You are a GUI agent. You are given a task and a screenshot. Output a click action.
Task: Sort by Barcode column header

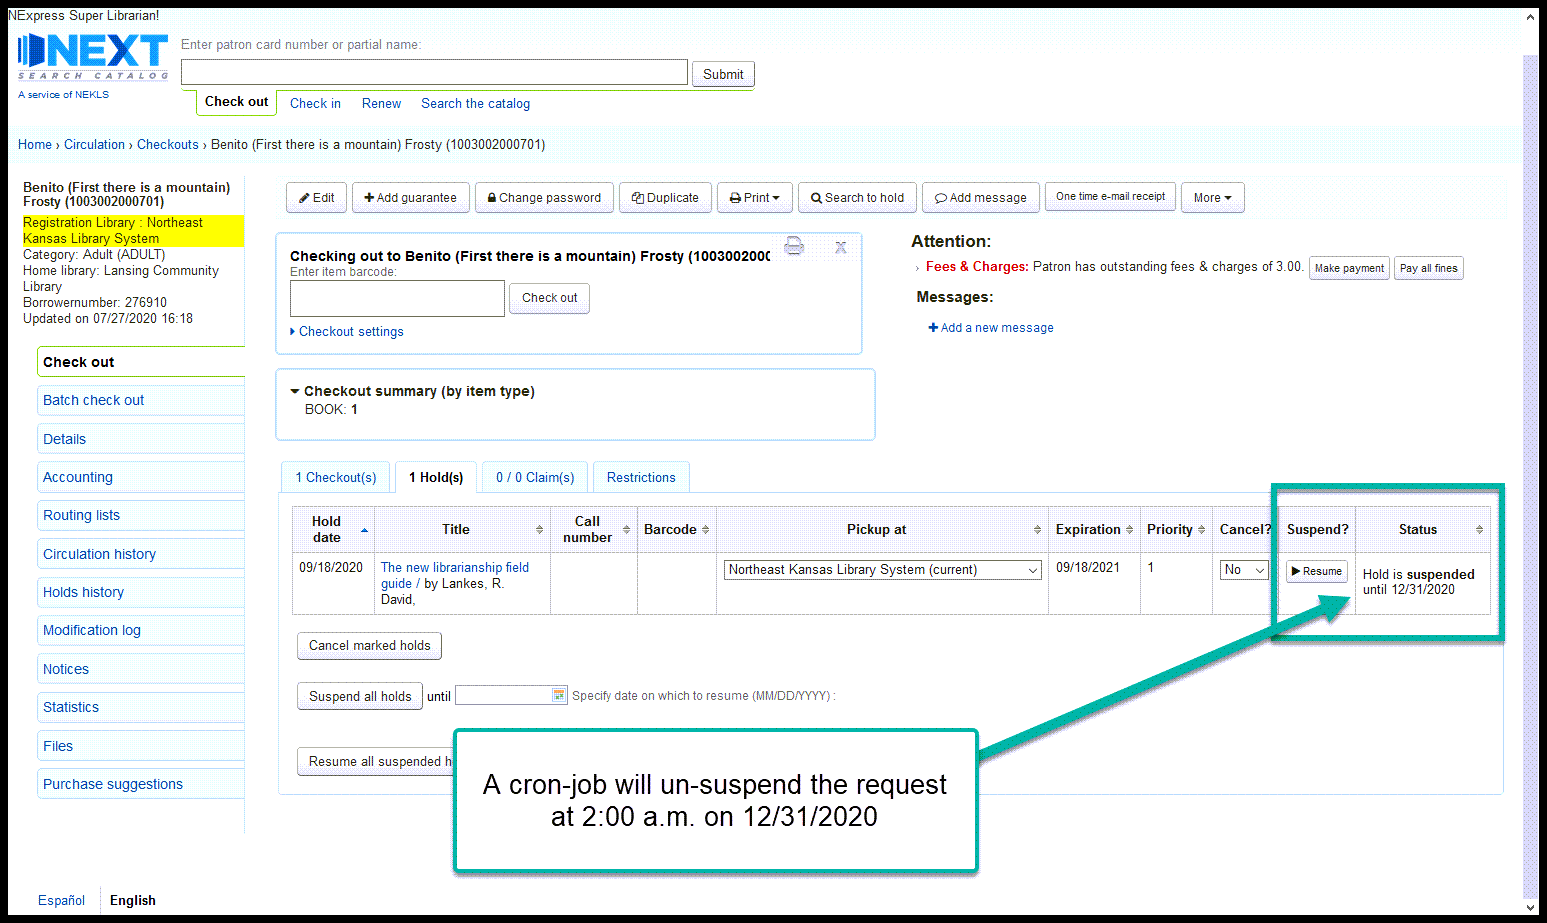[676, 529]
